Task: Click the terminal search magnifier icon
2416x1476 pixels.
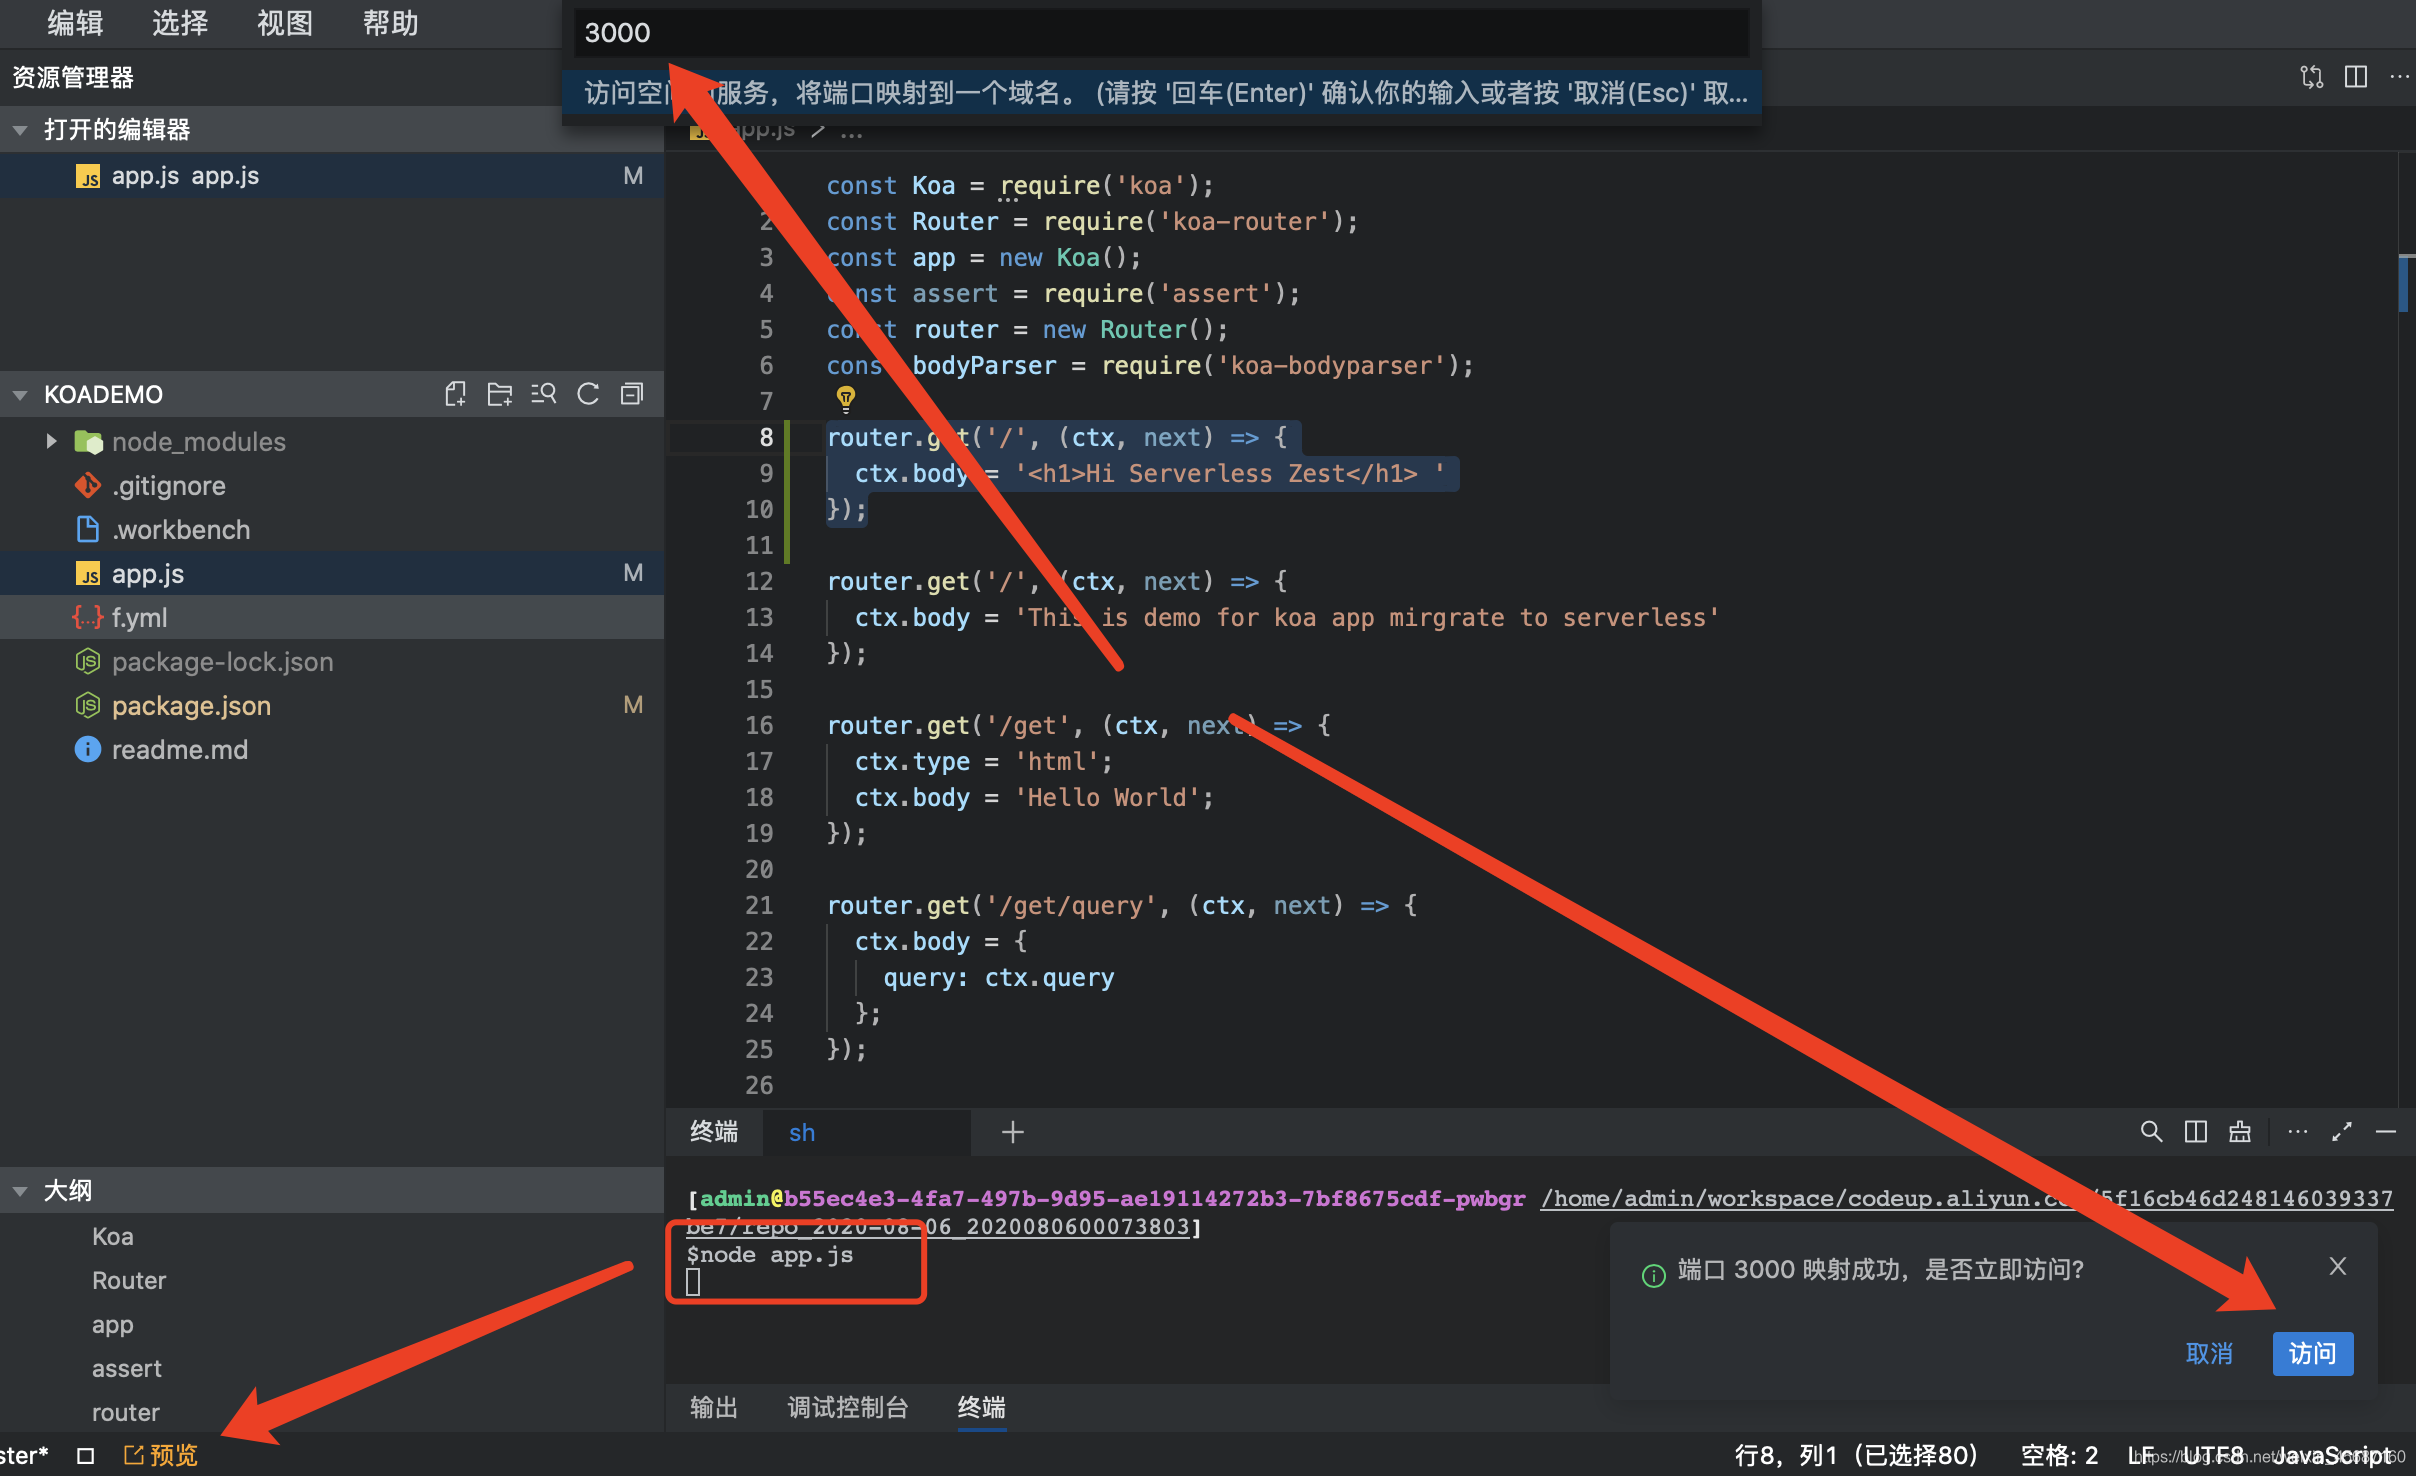Action: pos(2151,1131)
